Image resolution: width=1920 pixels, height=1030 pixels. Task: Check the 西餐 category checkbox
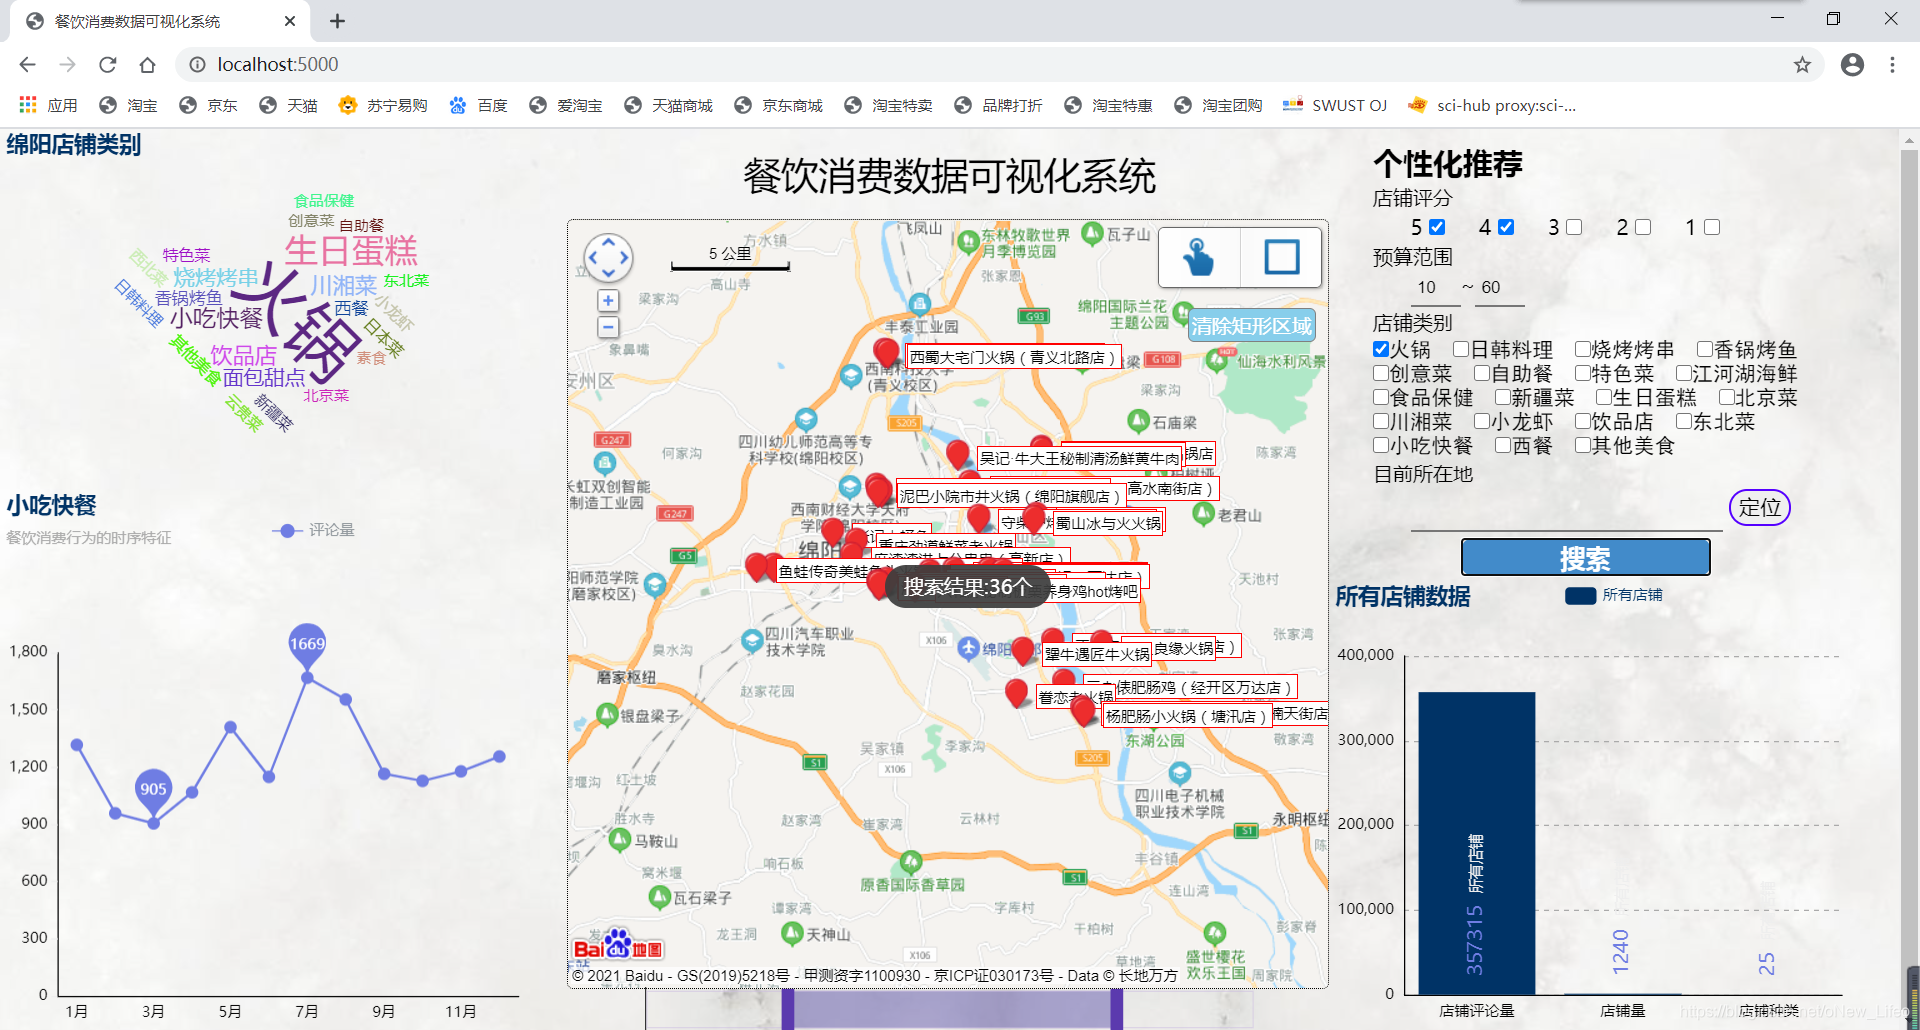pyautogui.click(x=1503, y=445)
